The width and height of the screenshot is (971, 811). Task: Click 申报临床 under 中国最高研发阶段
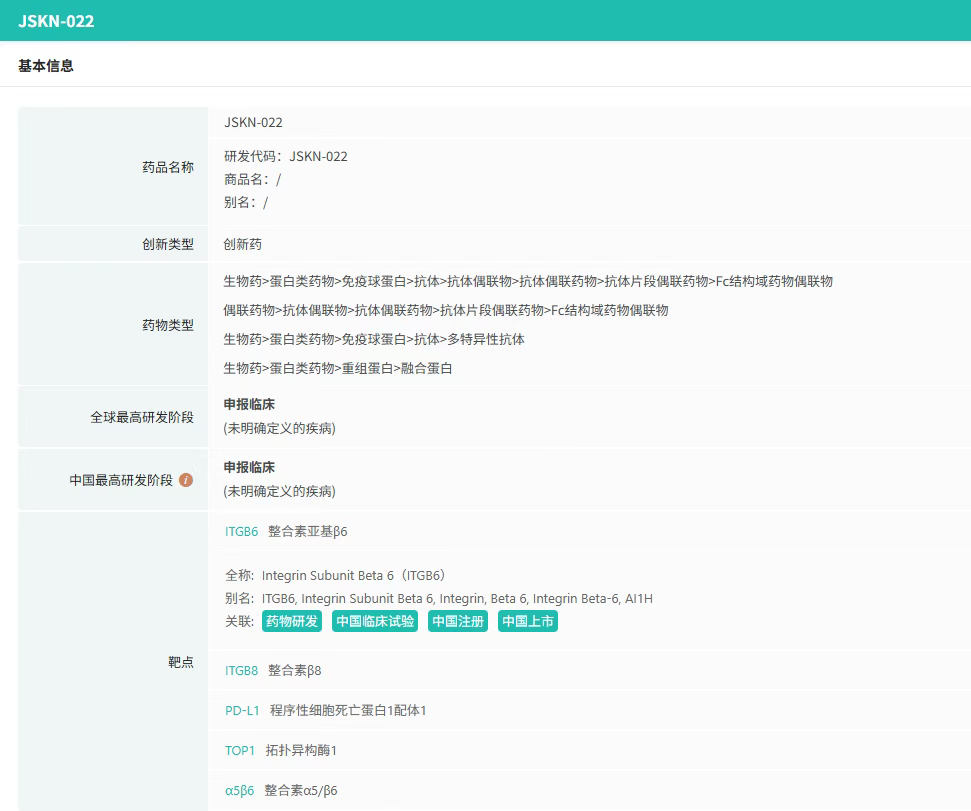click(x=249, y=467)
